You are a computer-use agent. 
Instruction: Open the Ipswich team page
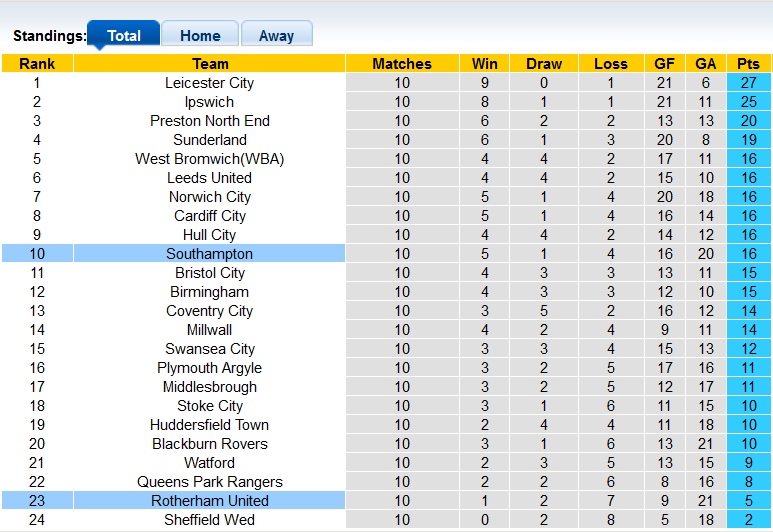(210, 102)
